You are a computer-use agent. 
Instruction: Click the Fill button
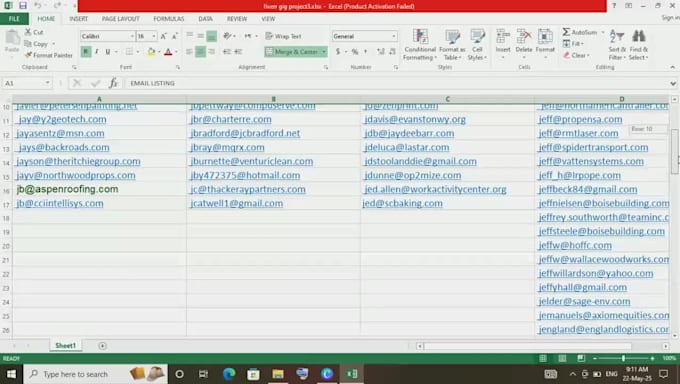(x=572, y=44)
